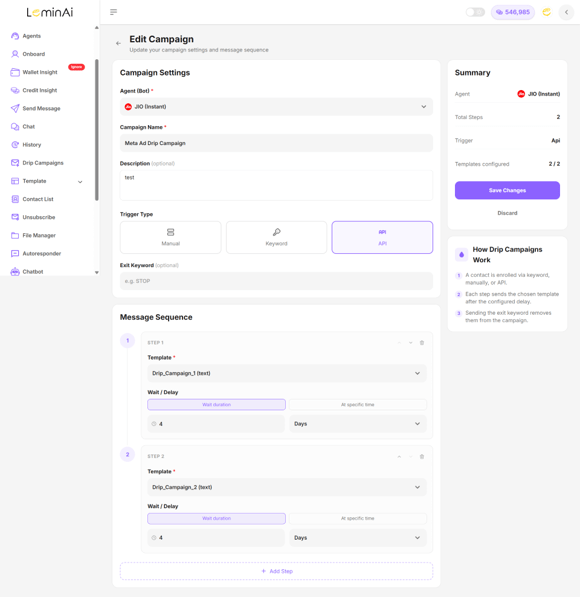The height and width of the screenshot is (597, 580).
Task: Open the Wallet Insight sidebar icon
Action: point(15,72)
